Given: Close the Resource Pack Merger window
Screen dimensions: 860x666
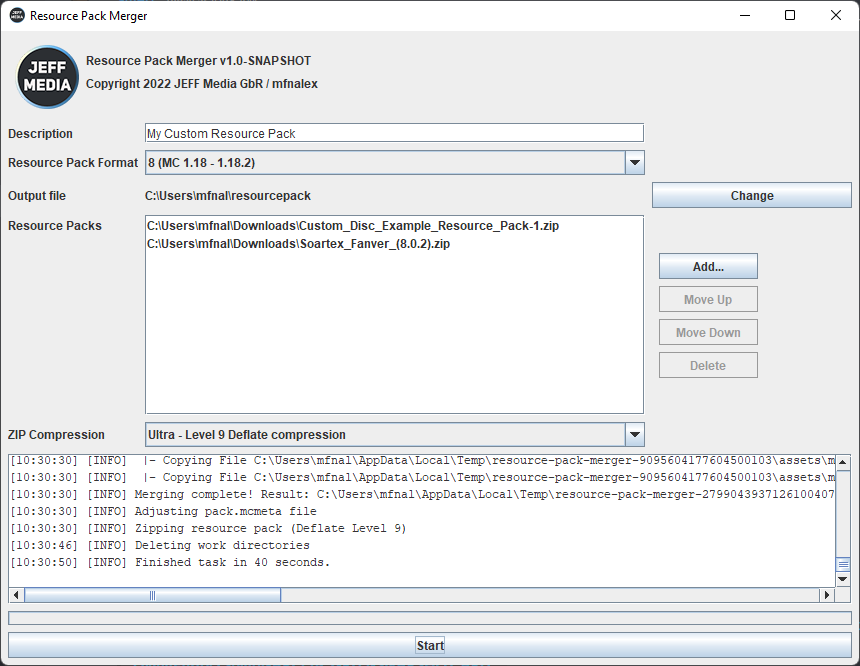Looking at the screenshot, I should pyautogui.click(x=836, y=15).
